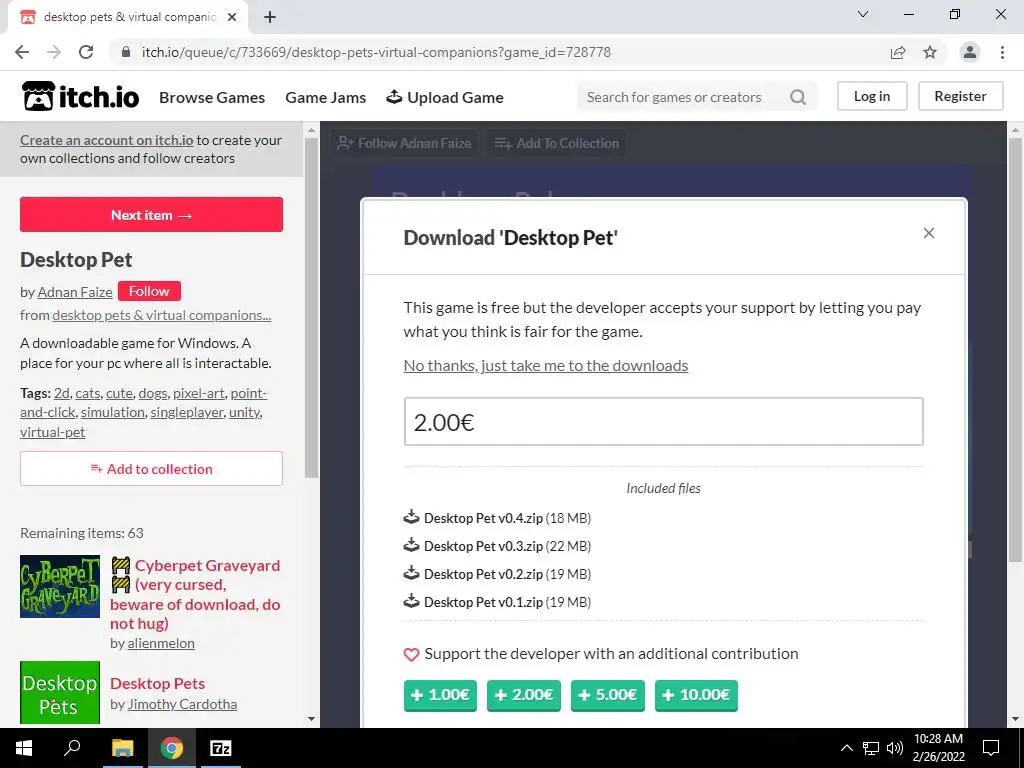Open the network icon in system tray
The width and height of the screenshot is (1024, 768).
coord(871,748)
